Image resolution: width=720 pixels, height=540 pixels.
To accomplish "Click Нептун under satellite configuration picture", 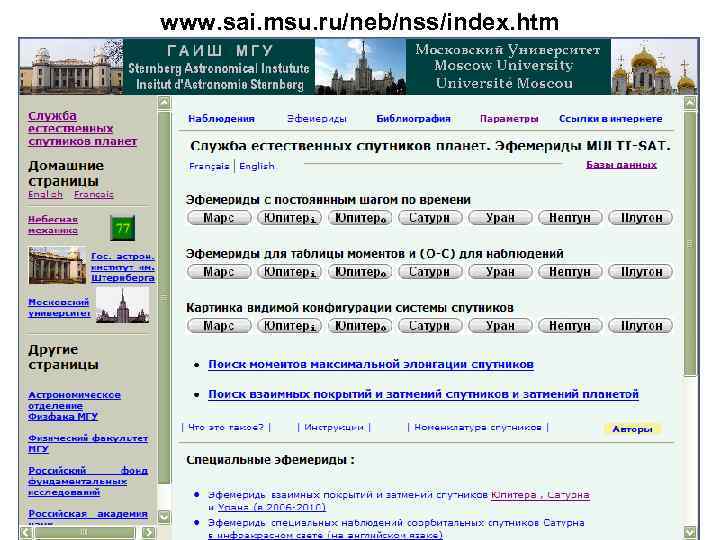I will click(x=570, y=326).
